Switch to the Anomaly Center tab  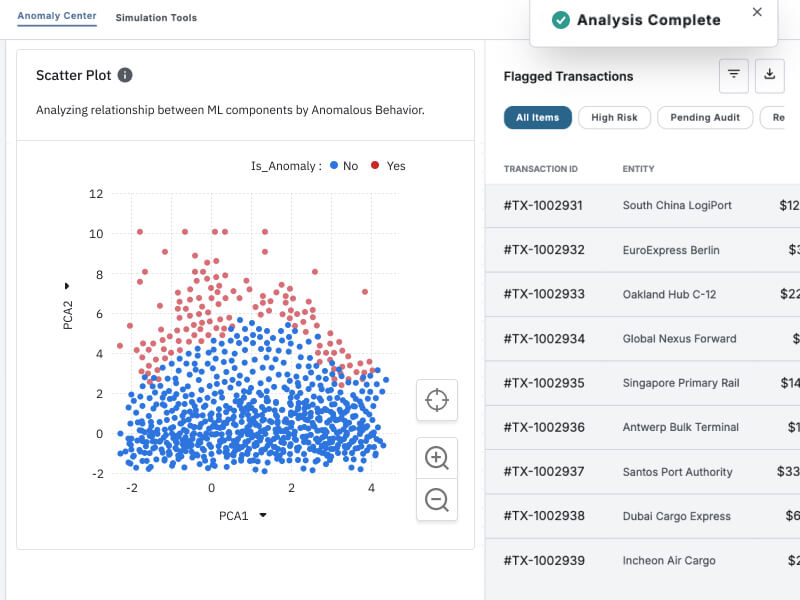tap(57, 16)
